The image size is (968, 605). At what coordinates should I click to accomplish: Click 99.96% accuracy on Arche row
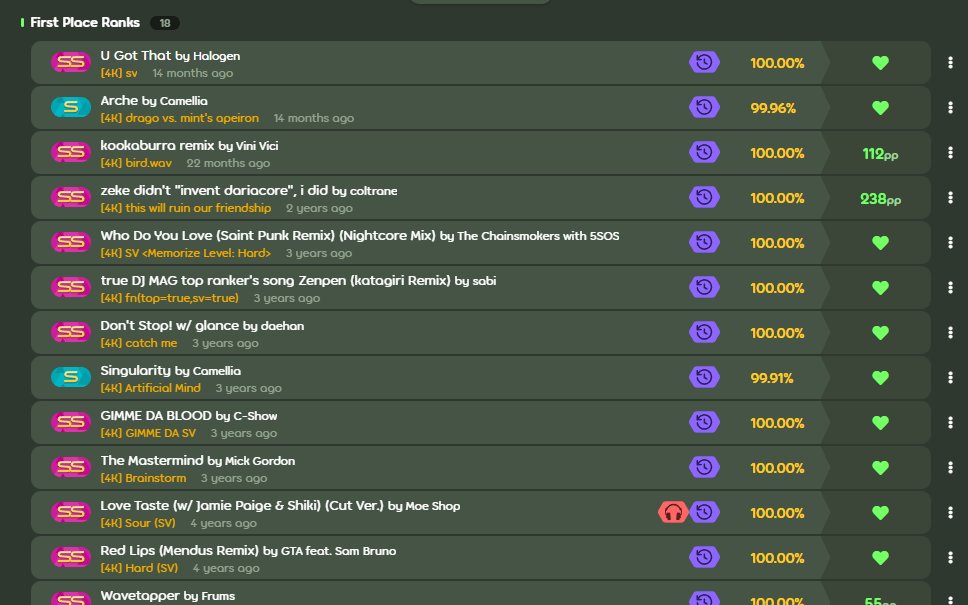point(773,108)
